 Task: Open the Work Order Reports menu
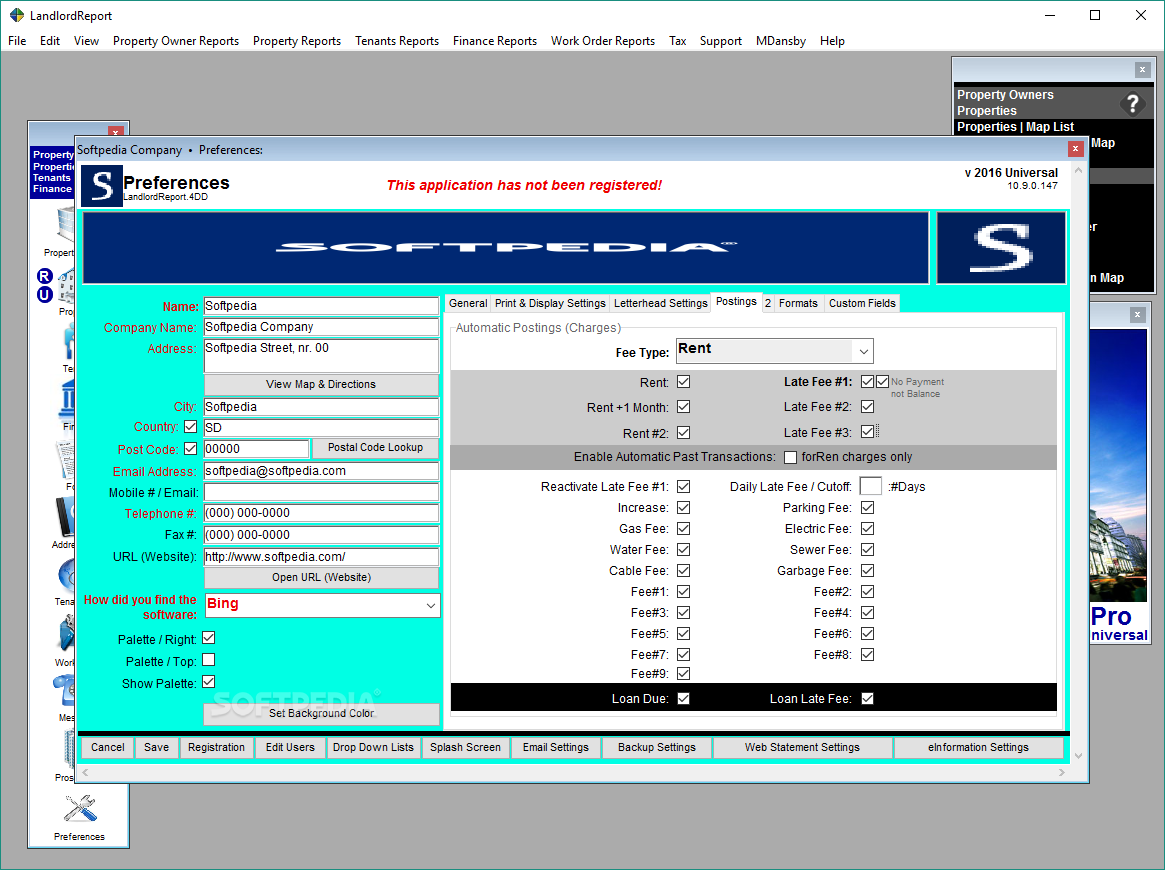point(603,41)
